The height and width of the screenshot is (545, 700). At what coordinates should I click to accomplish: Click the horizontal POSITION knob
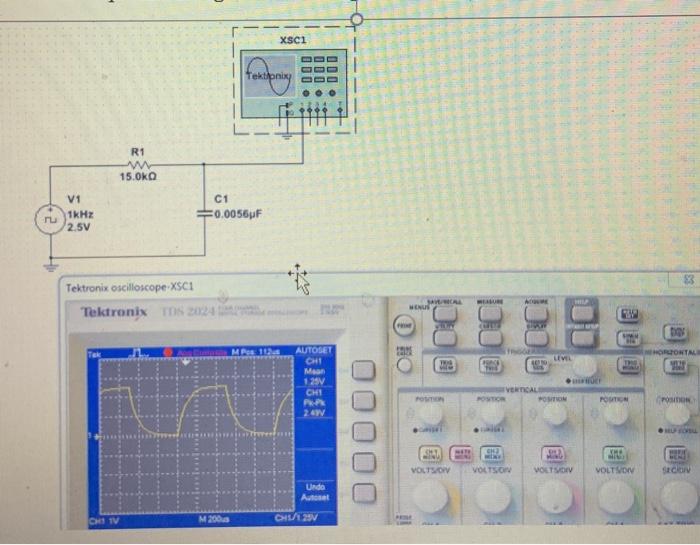tap(677, 414)
